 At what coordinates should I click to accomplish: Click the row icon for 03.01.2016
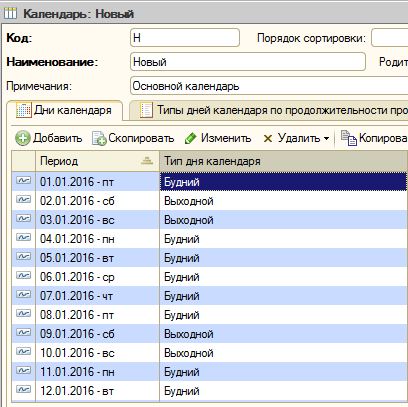click(23, 218)
